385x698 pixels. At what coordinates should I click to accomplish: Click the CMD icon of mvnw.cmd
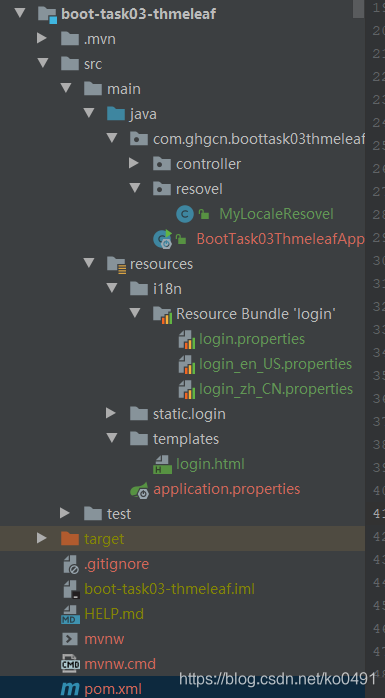[x=70, y=664]
